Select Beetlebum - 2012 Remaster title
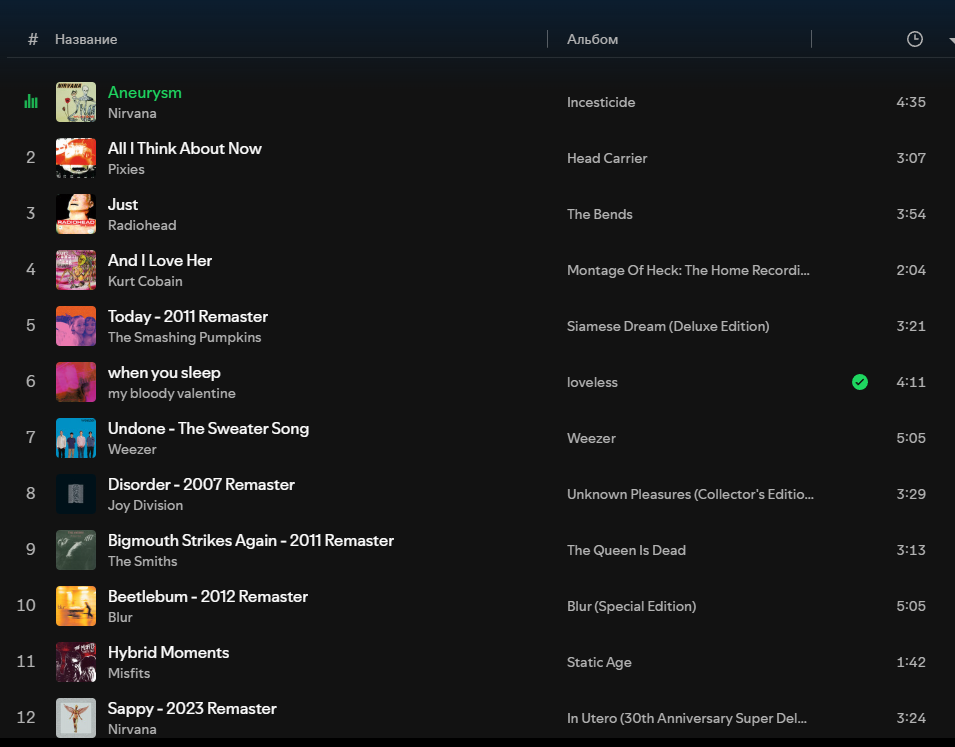Image resolution: width=955 pixels, height=747 pixels. (208, 597)
